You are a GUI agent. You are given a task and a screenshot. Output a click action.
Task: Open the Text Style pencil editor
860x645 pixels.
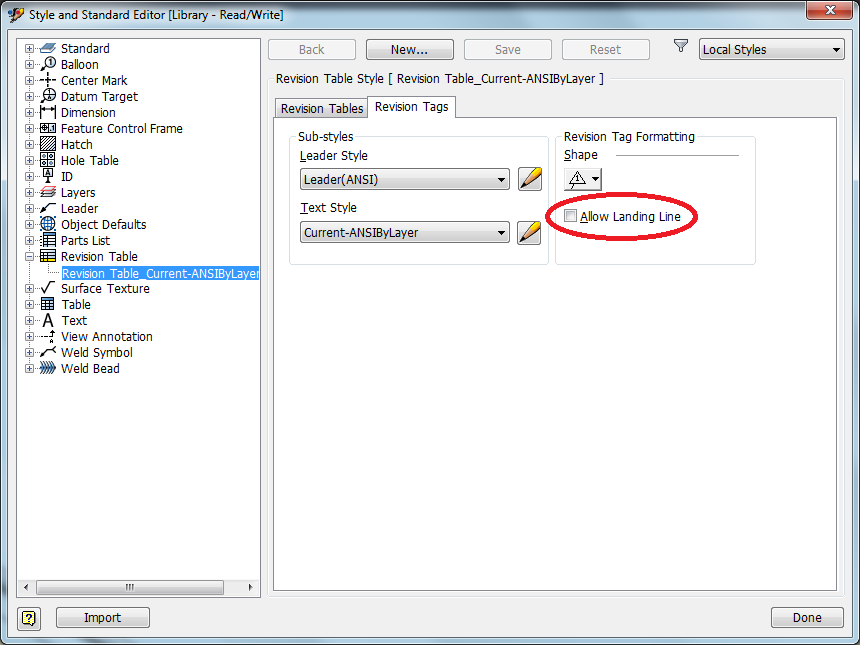coord(530,232)
